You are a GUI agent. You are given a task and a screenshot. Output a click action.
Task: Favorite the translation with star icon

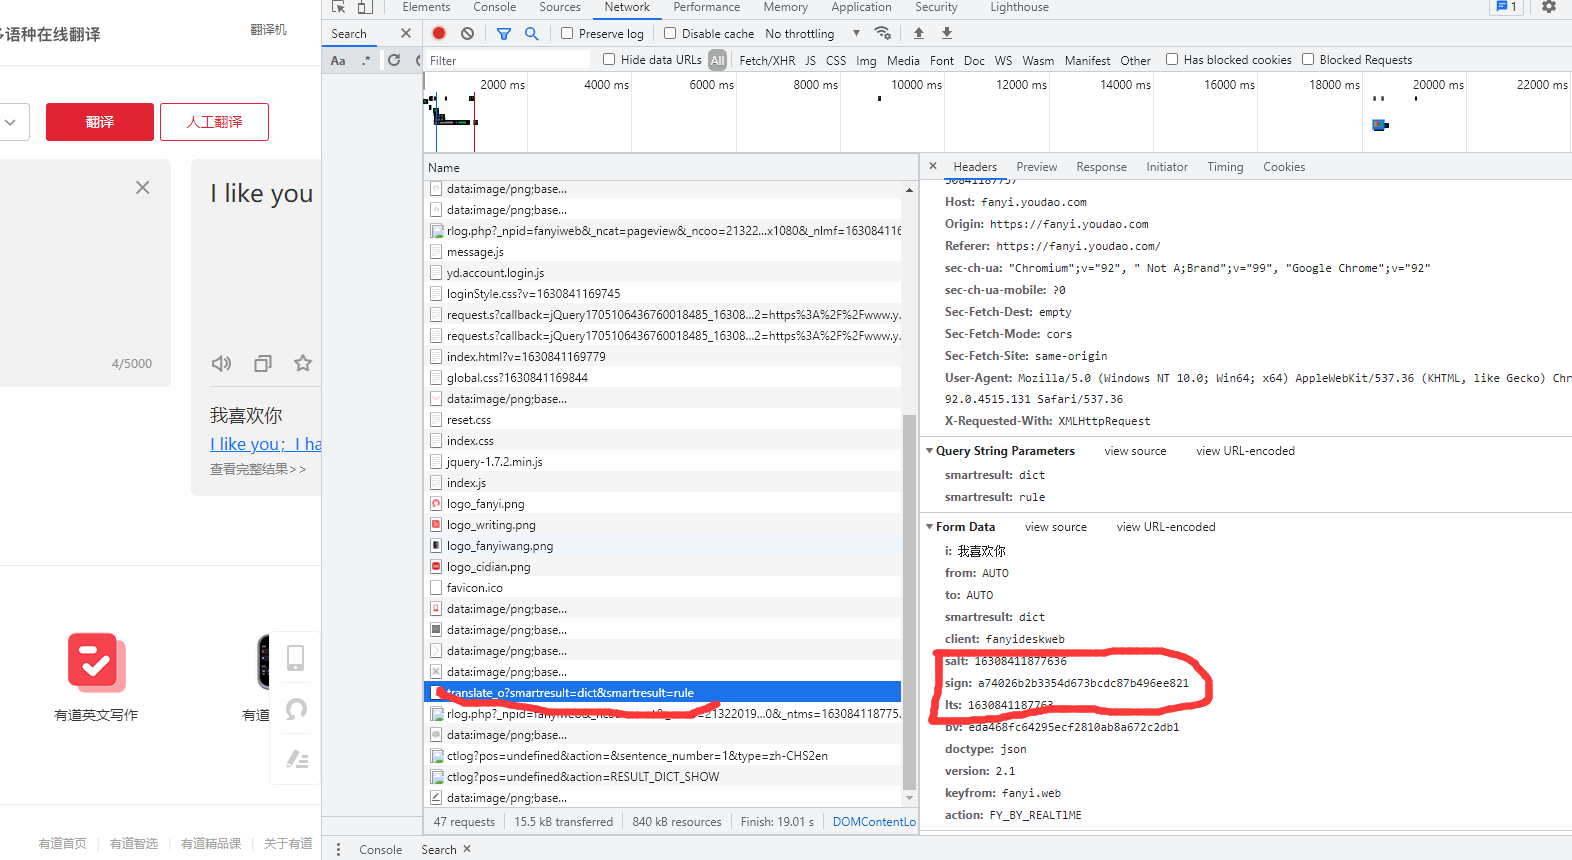tap(303, 363)
